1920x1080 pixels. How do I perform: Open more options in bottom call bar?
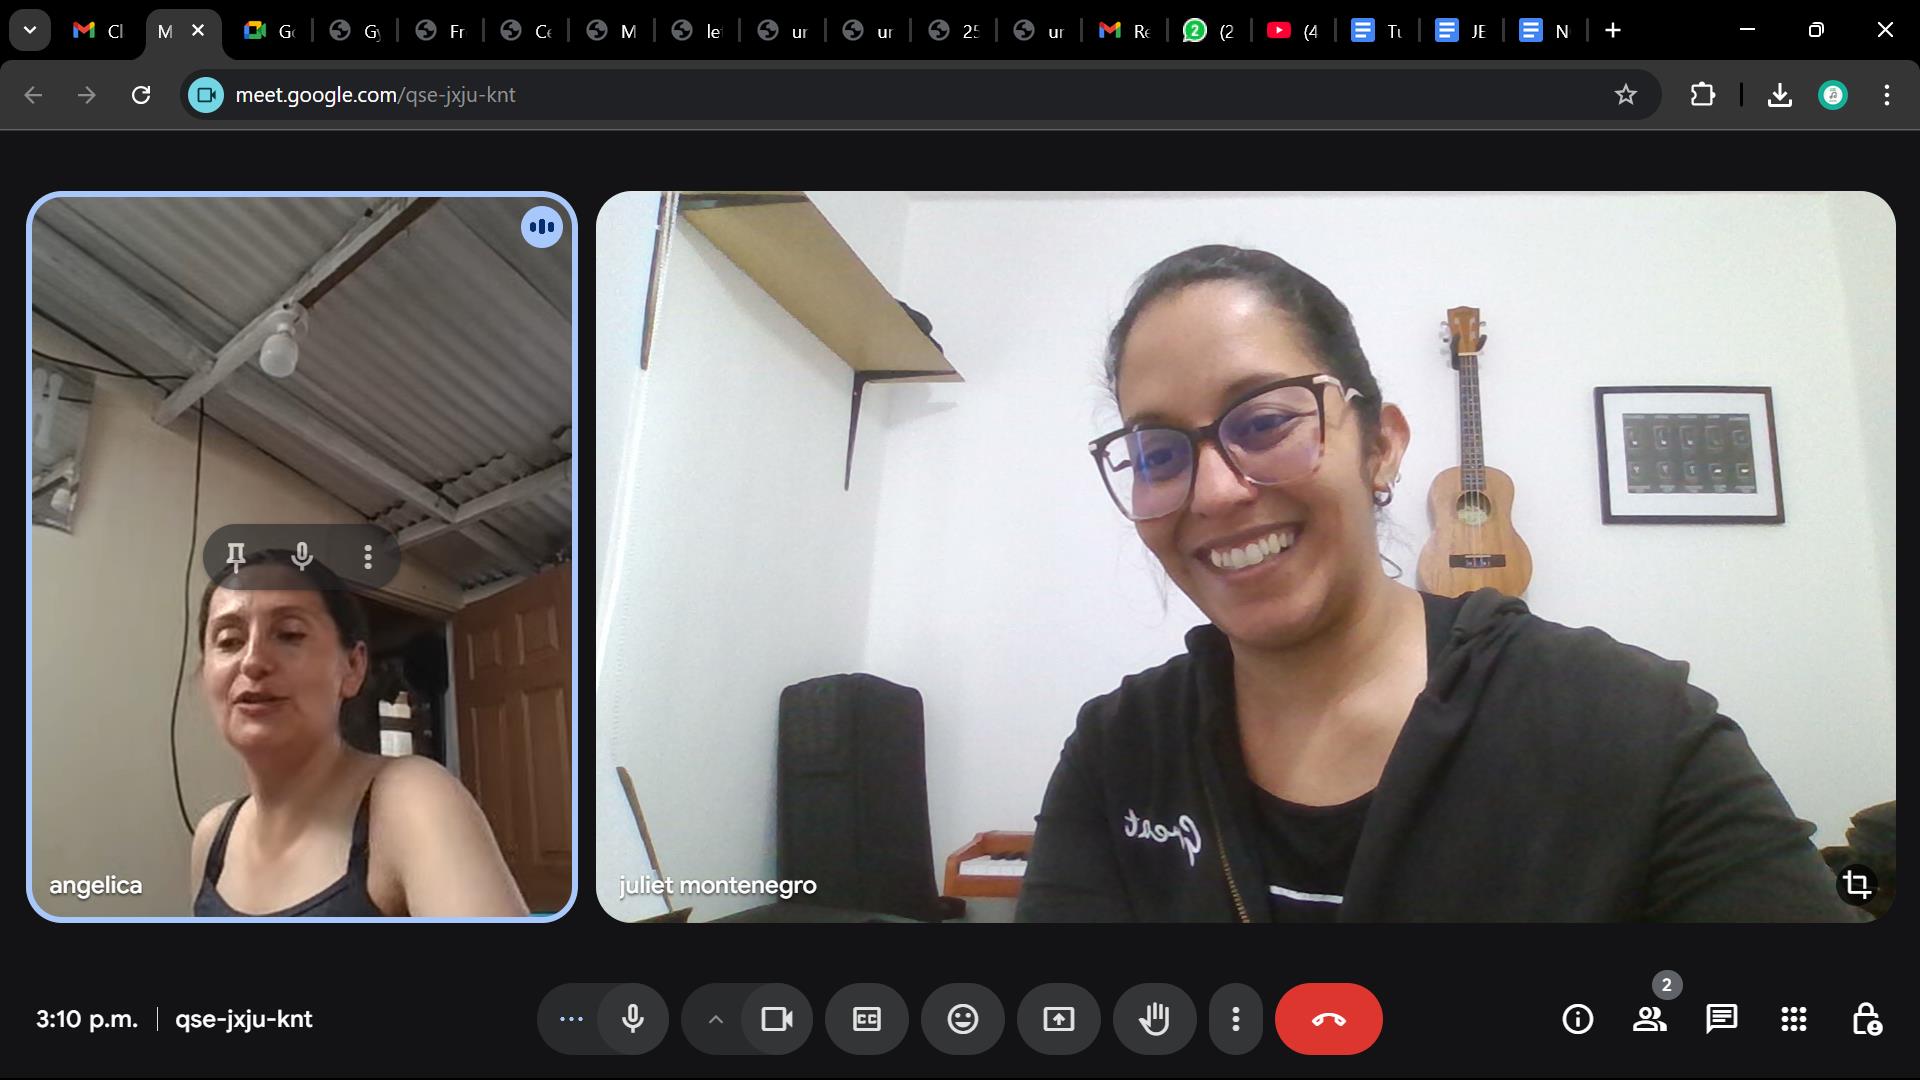pos(1236,1019)
